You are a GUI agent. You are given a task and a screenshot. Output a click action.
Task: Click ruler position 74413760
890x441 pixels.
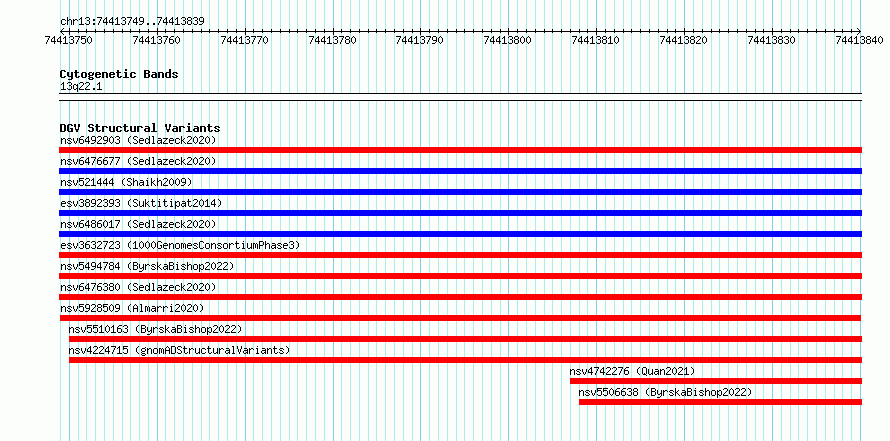coord(157,40)
